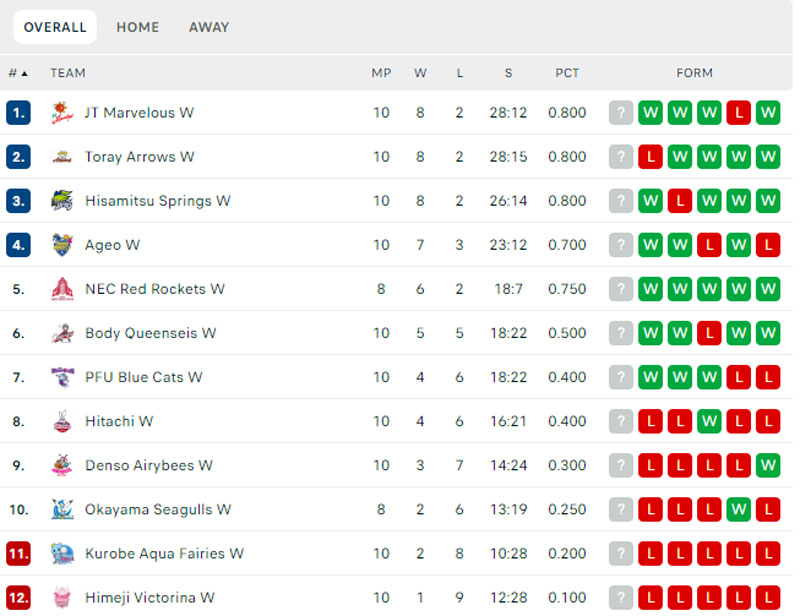This screenshot has height=616, width=800.
Task: Click rank 12 red position badge
Action: (x=18, y=598)
